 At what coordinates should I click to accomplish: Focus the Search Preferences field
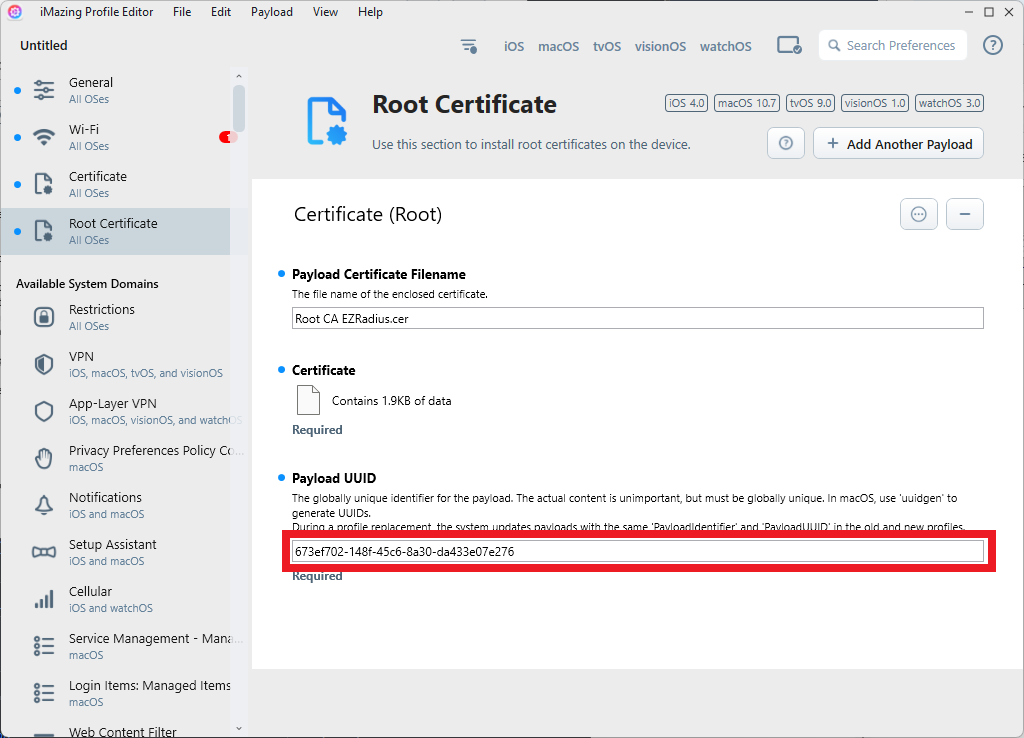[893, 45]
